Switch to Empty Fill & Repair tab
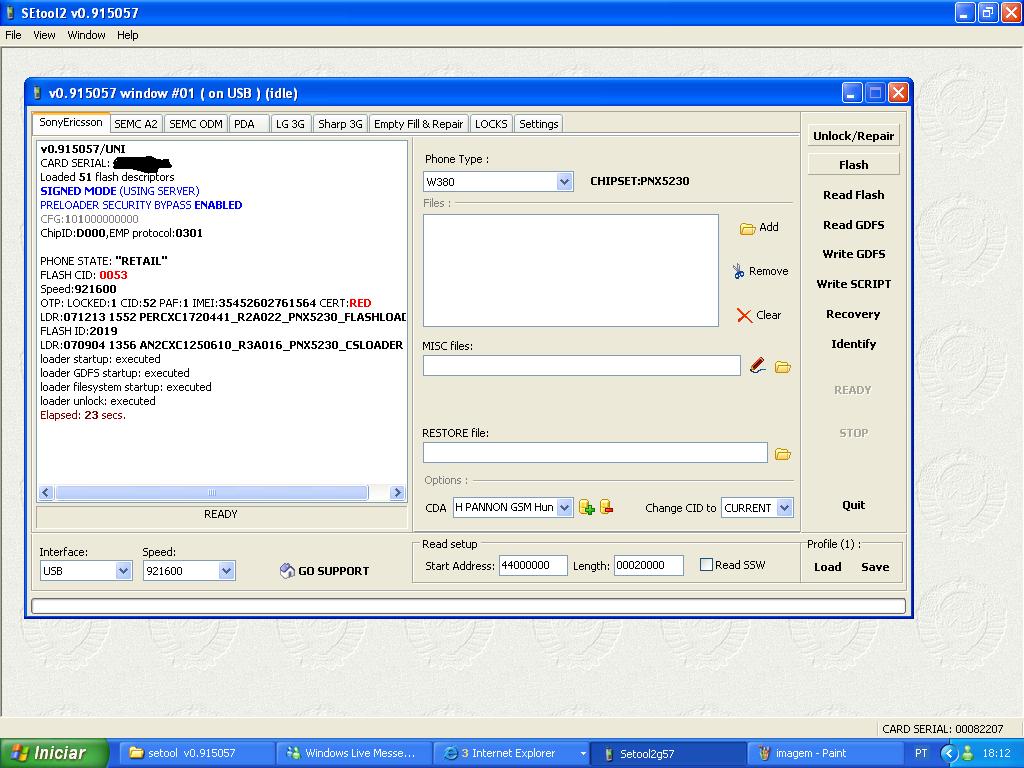The width and height of the screenshot is (1024, 768). point(418,124)
